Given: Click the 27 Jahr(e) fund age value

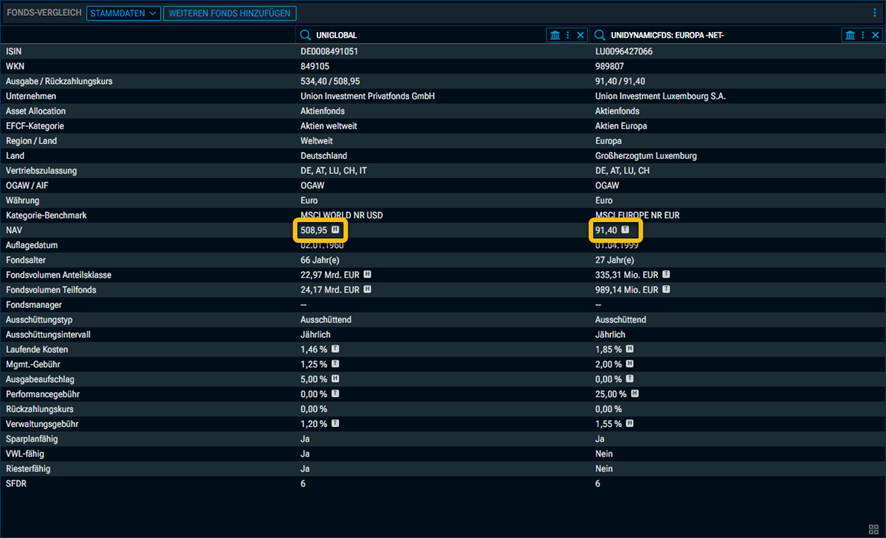Looking at the screenshot, I should (614, 260).
